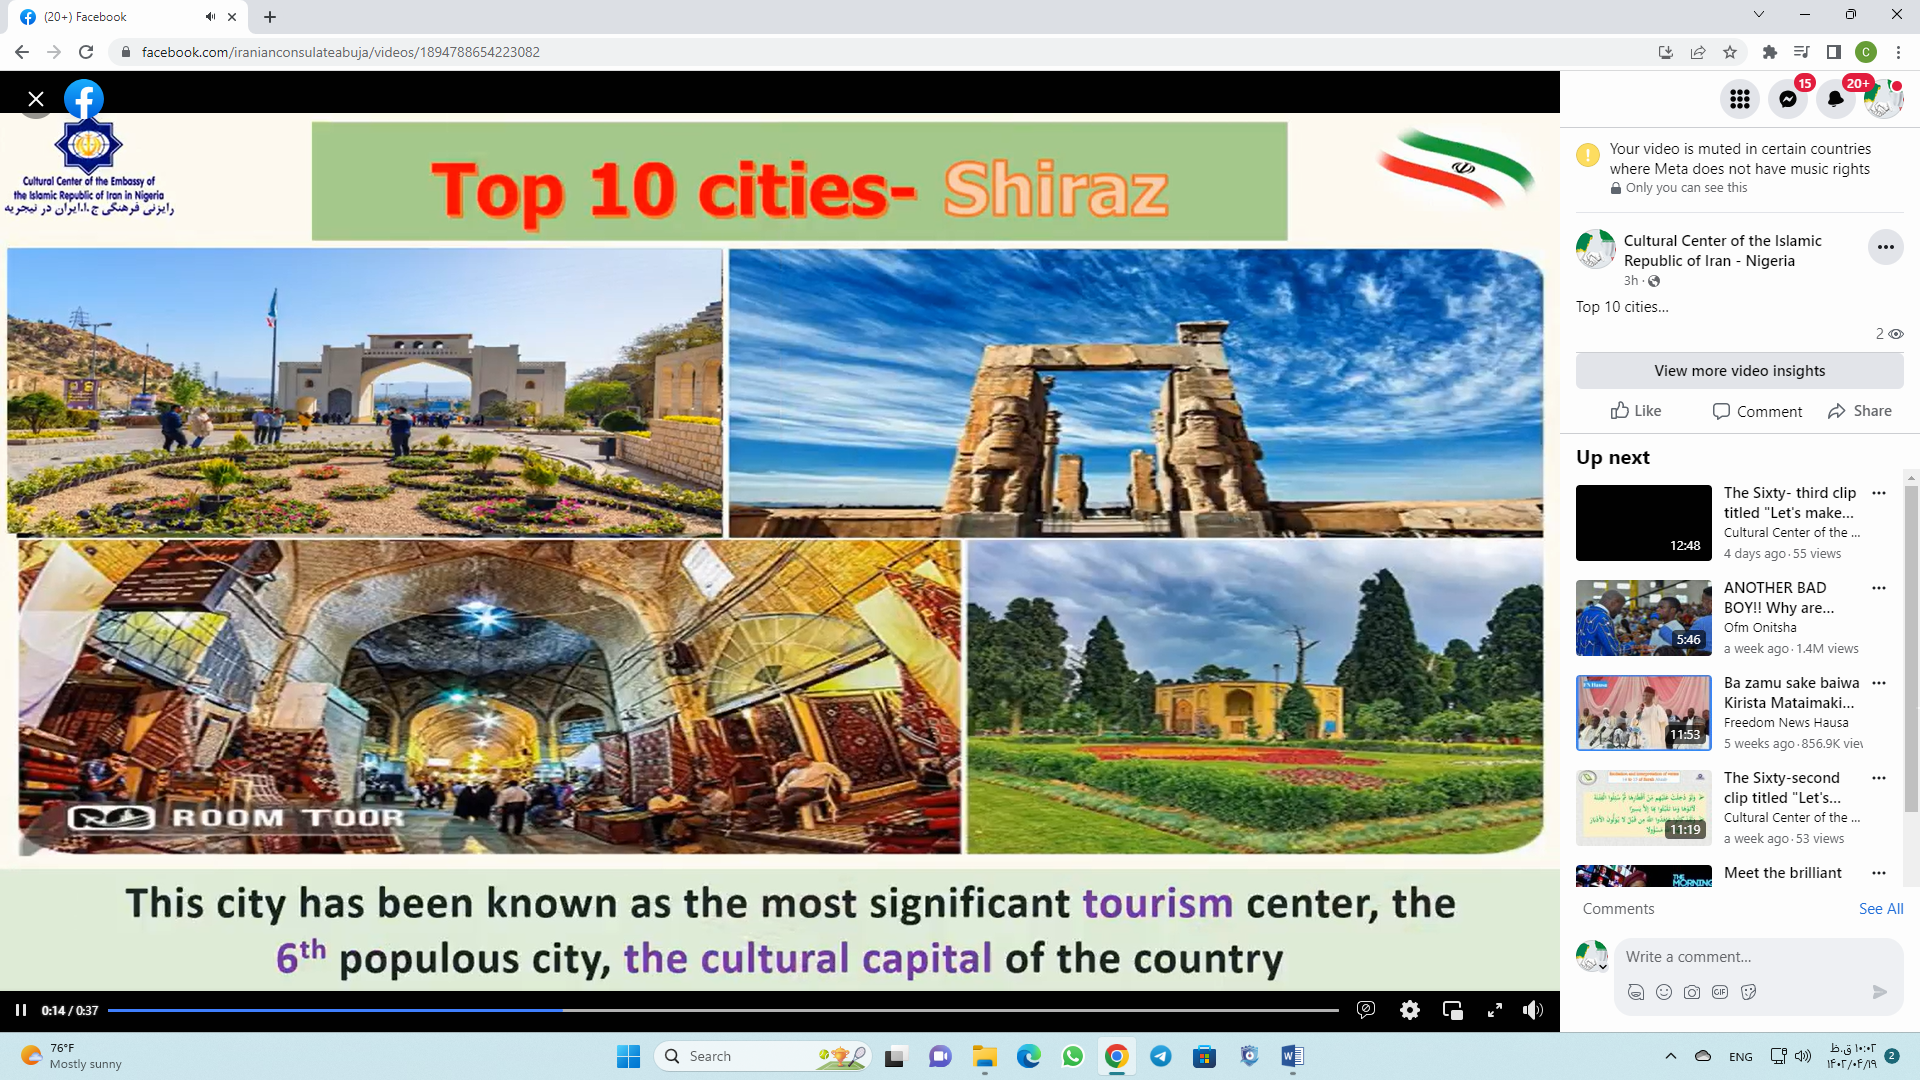Open Chrome tab search dropdown arrow
The image size is (1920, 1080).
[1759, 14]
